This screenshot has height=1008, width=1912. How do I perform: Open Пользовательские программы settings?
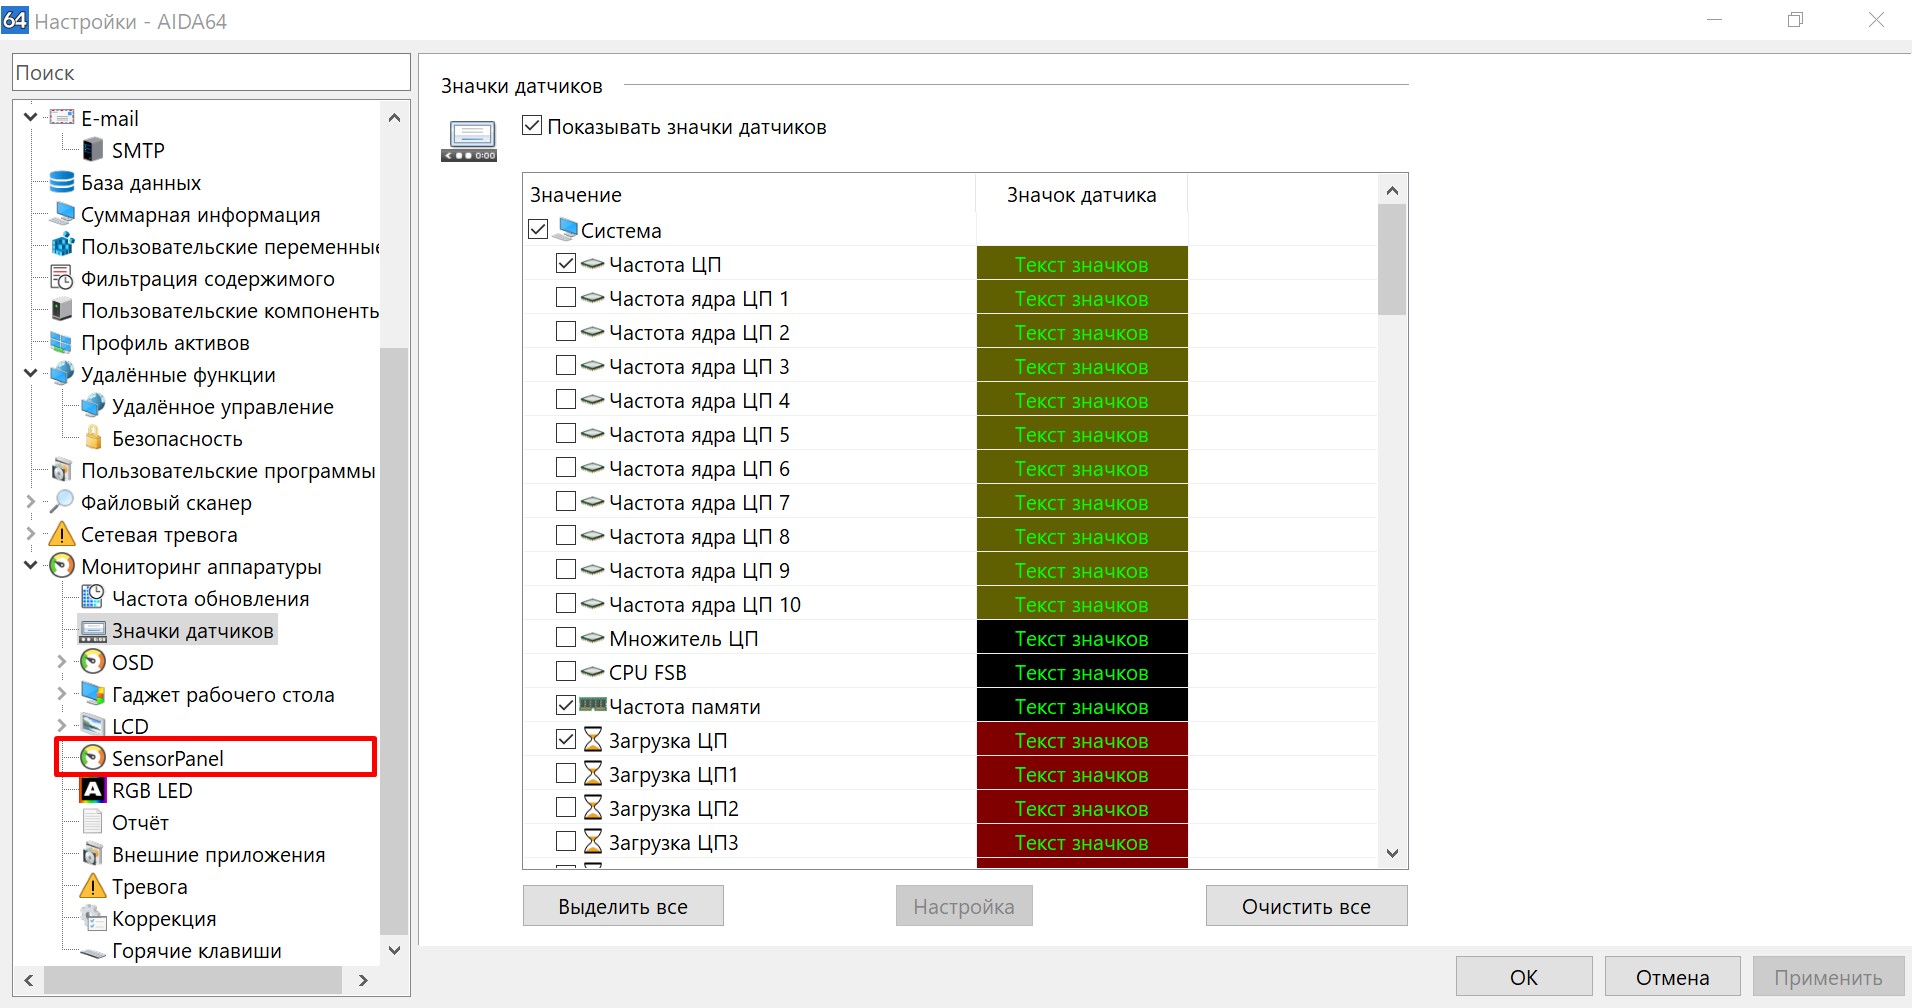coord(228,470)
